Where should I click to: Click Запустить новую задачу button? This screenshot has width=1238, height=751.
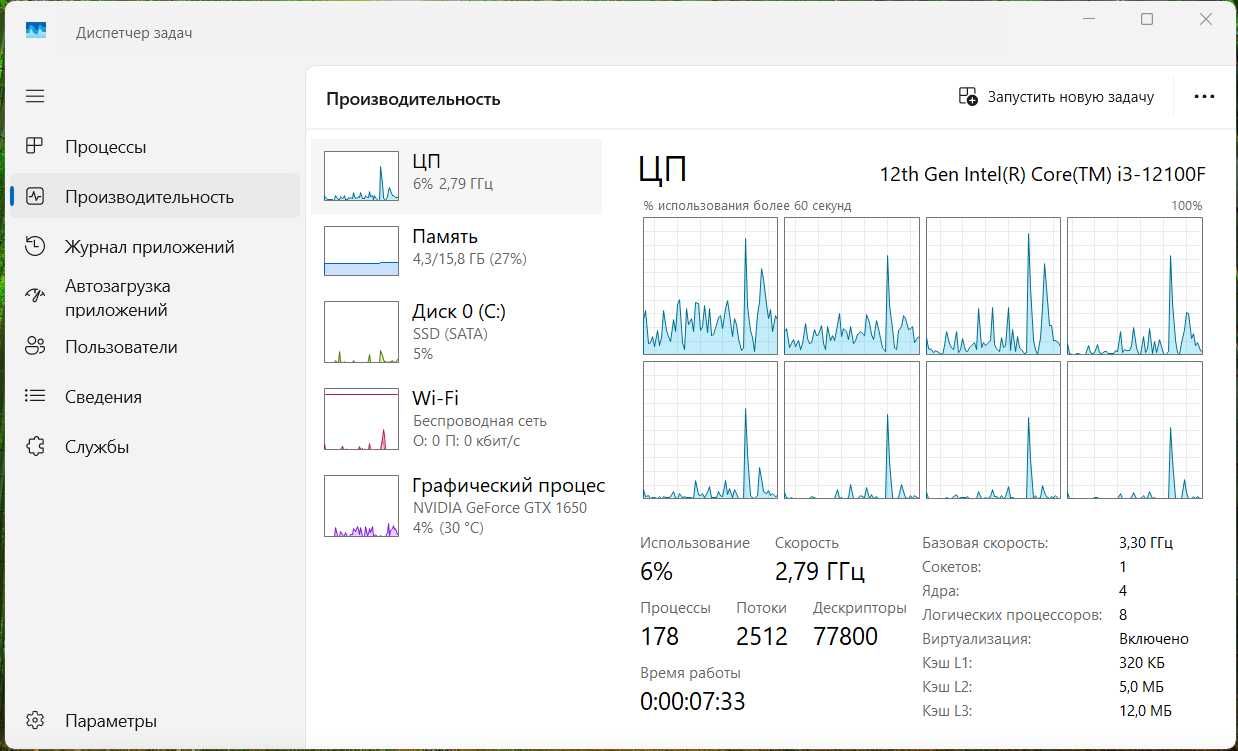click(x=1056, y=97)
